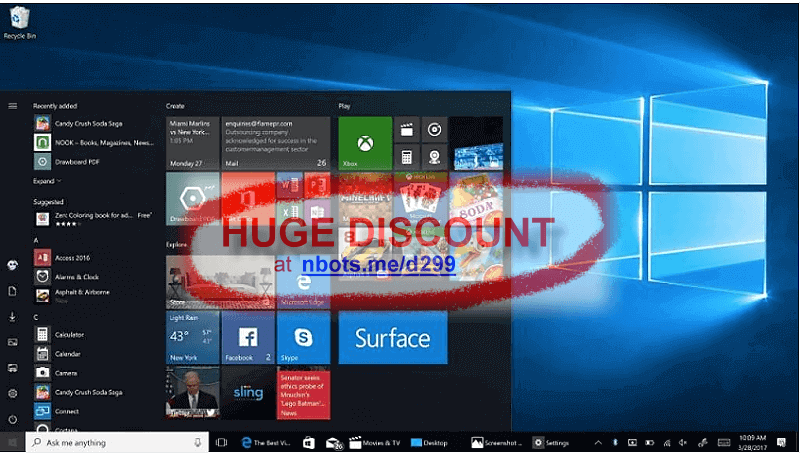Click the Start button on taskbar
This screenshot has height=453, width=800.
pos(13,443)
